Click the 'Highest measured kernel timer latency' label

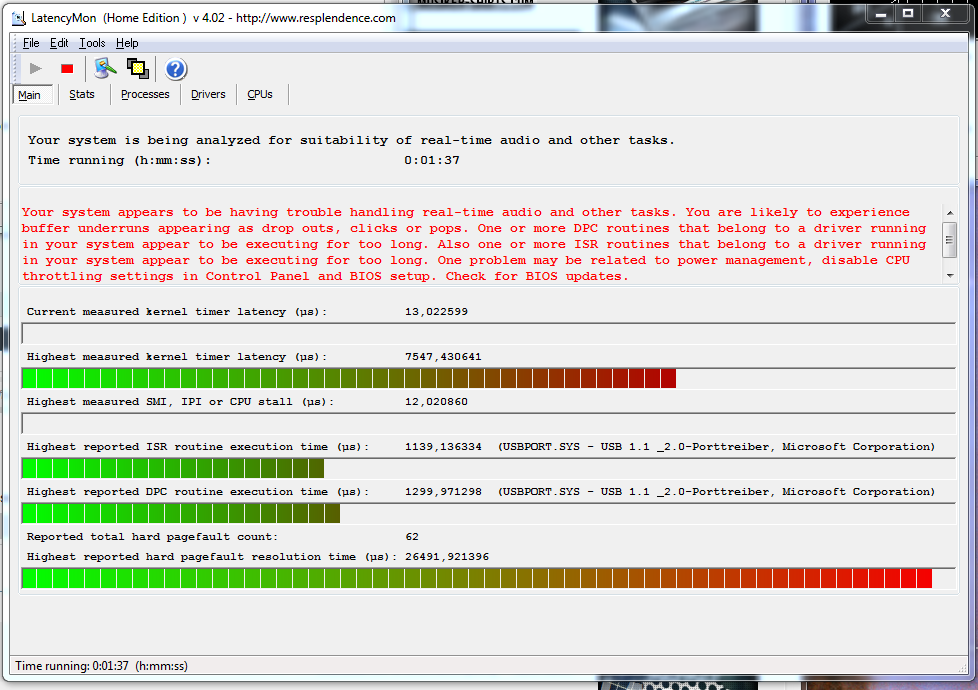[x=177, y=356]
